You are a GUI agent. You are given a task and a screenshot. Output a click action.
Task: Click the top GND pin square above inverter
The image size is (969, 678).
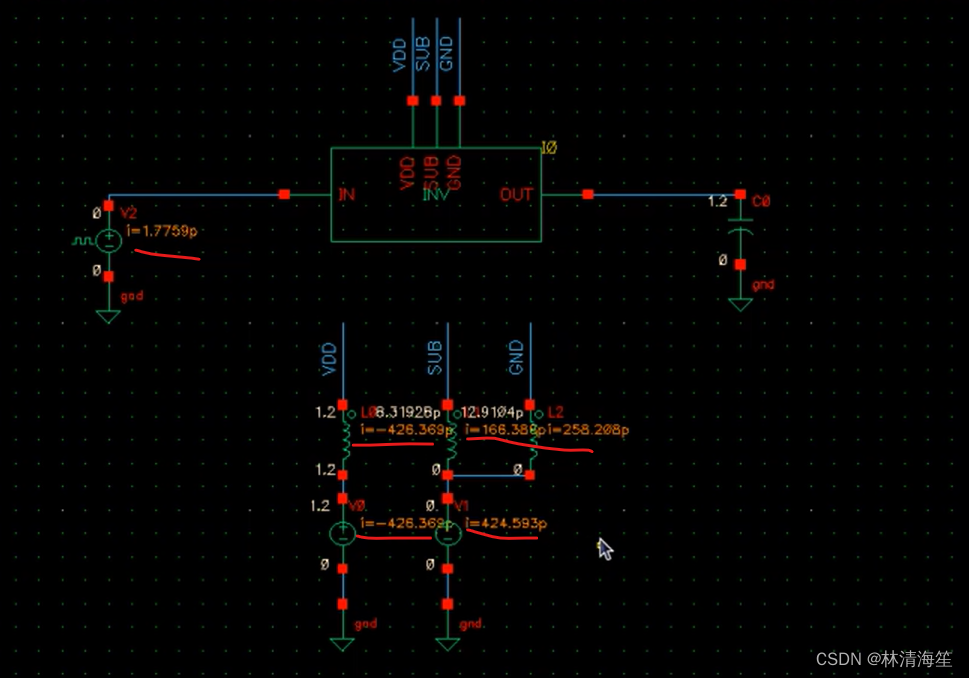(x=459, y=101)
